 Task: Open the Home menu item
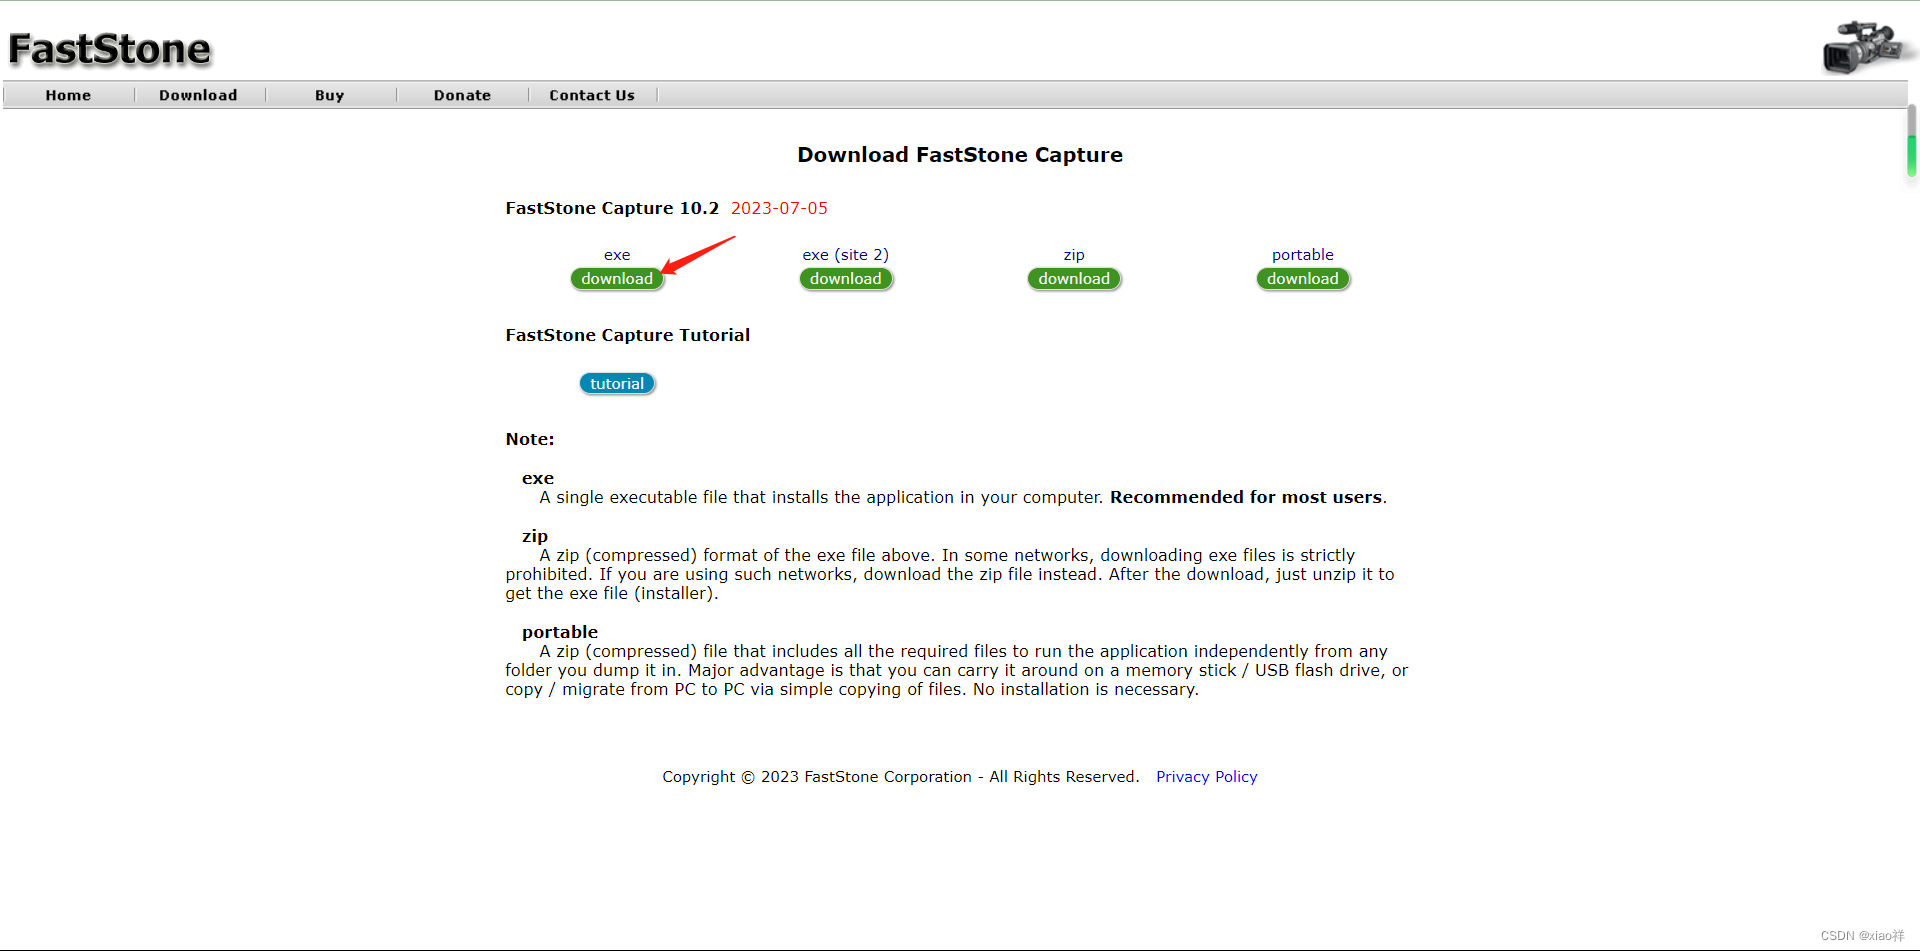click(x=68, y=95)
